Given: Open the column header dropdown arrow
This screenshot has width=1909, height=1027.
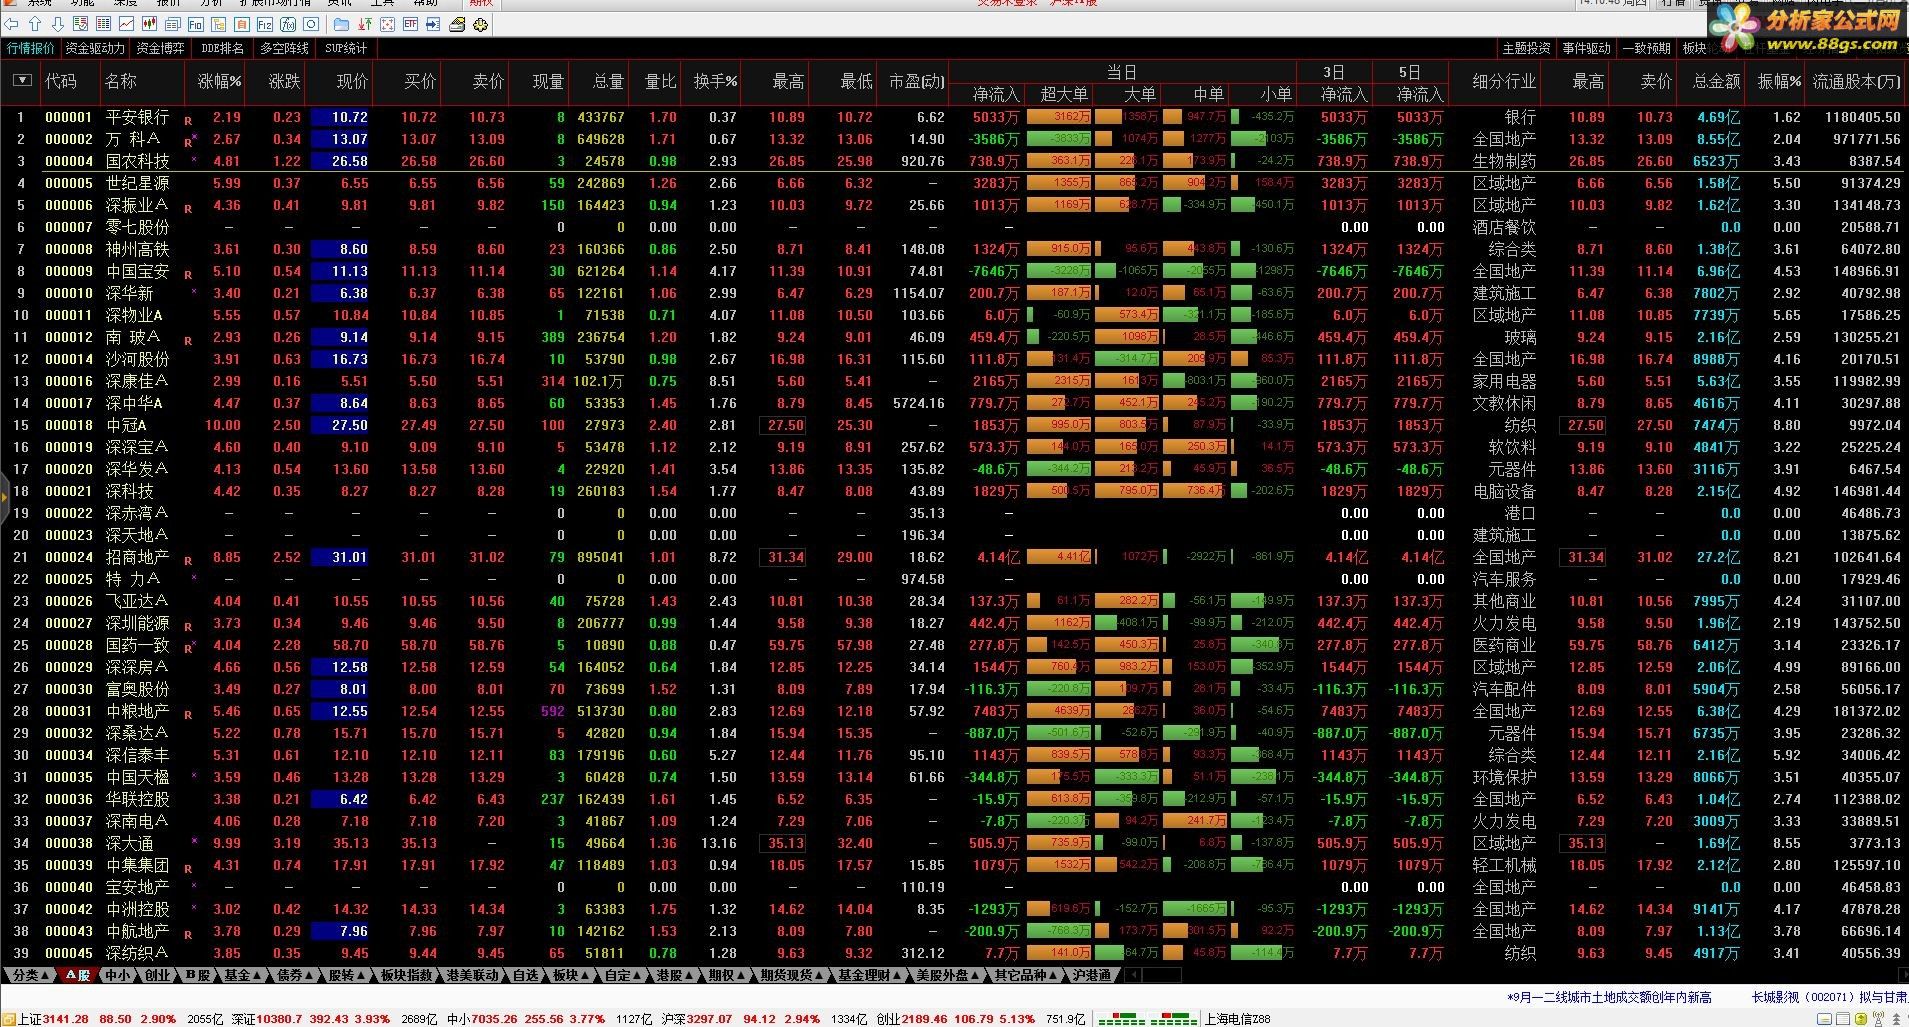Looking at the screenshot, I should pos(22,81).
